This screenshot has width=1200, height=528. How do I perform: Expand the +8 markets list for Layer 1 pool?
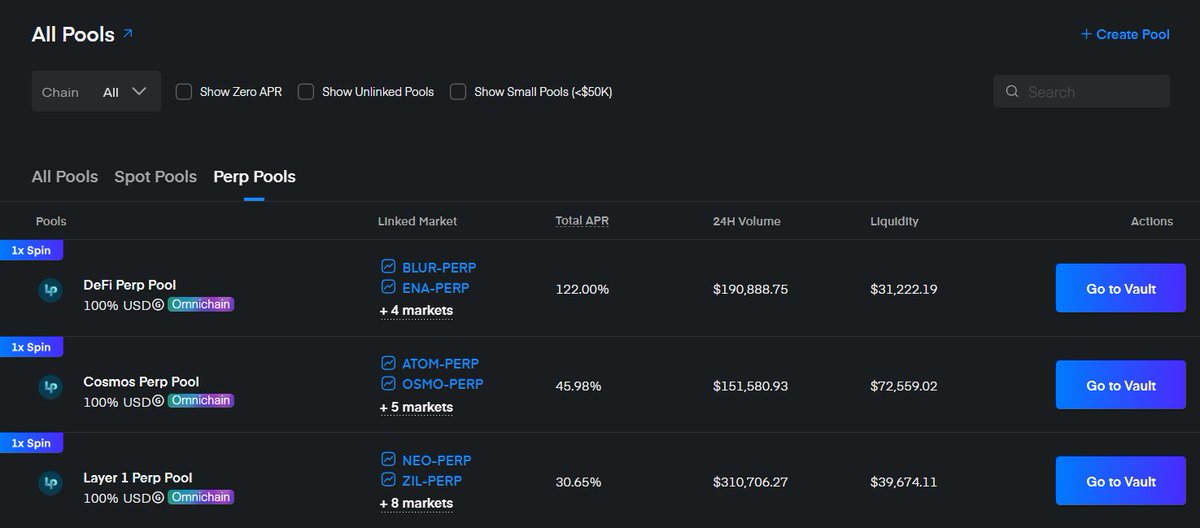(x=416, y=503)
